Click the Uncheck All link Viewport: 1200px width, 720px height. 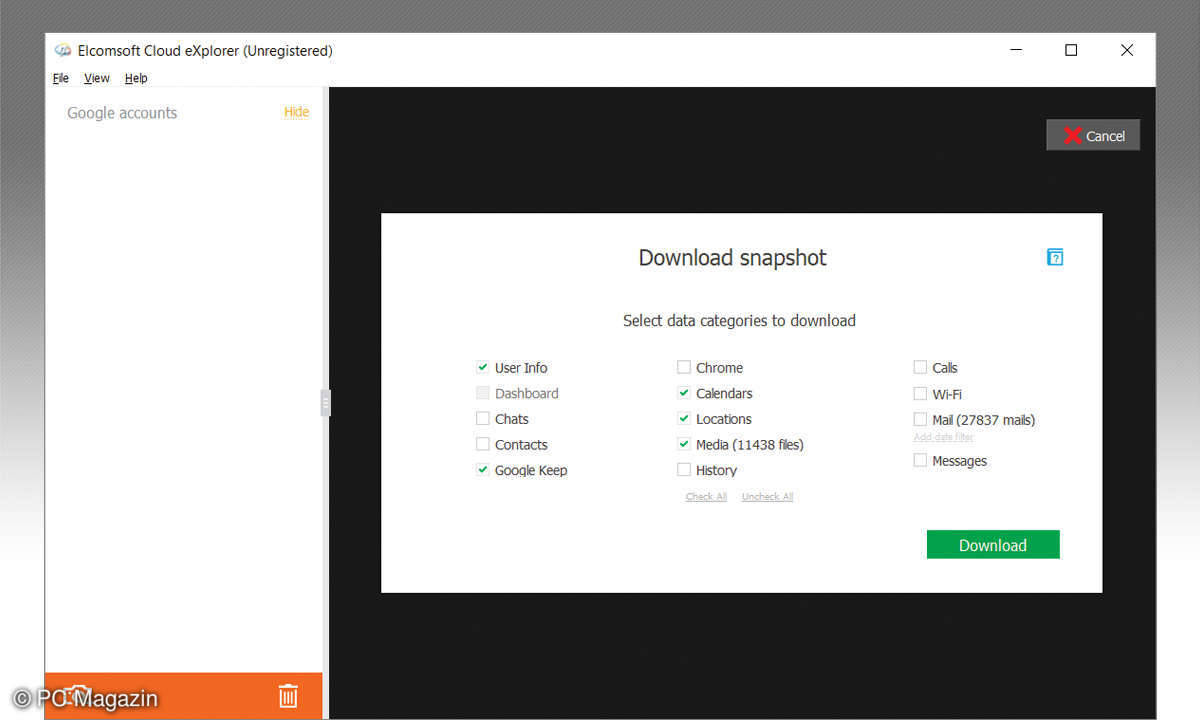767,497
